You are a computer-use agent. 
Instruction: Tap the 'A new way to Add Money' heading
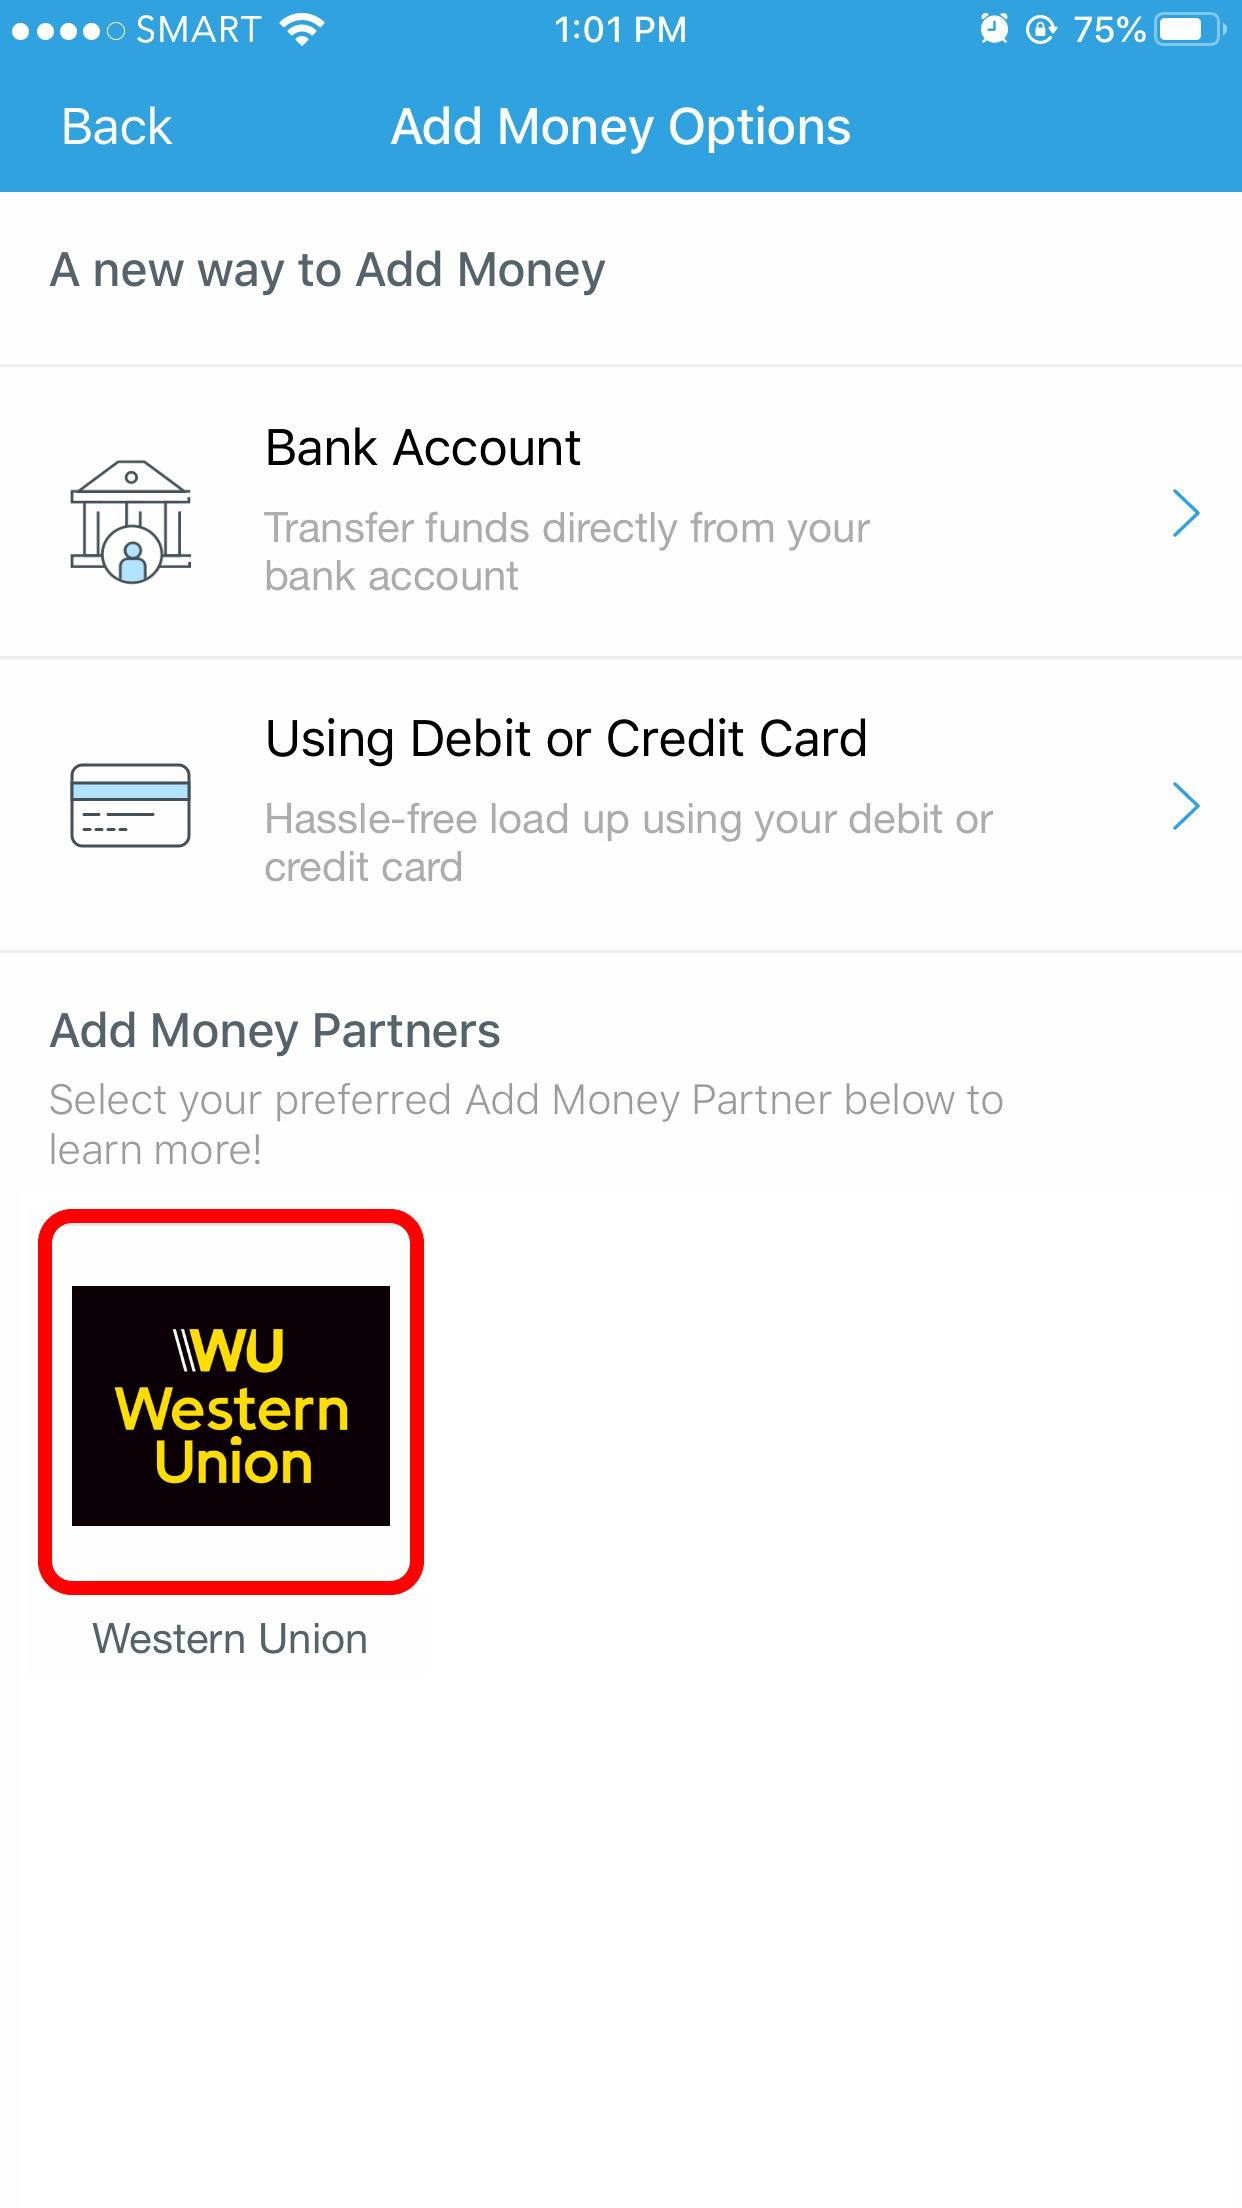328,271
